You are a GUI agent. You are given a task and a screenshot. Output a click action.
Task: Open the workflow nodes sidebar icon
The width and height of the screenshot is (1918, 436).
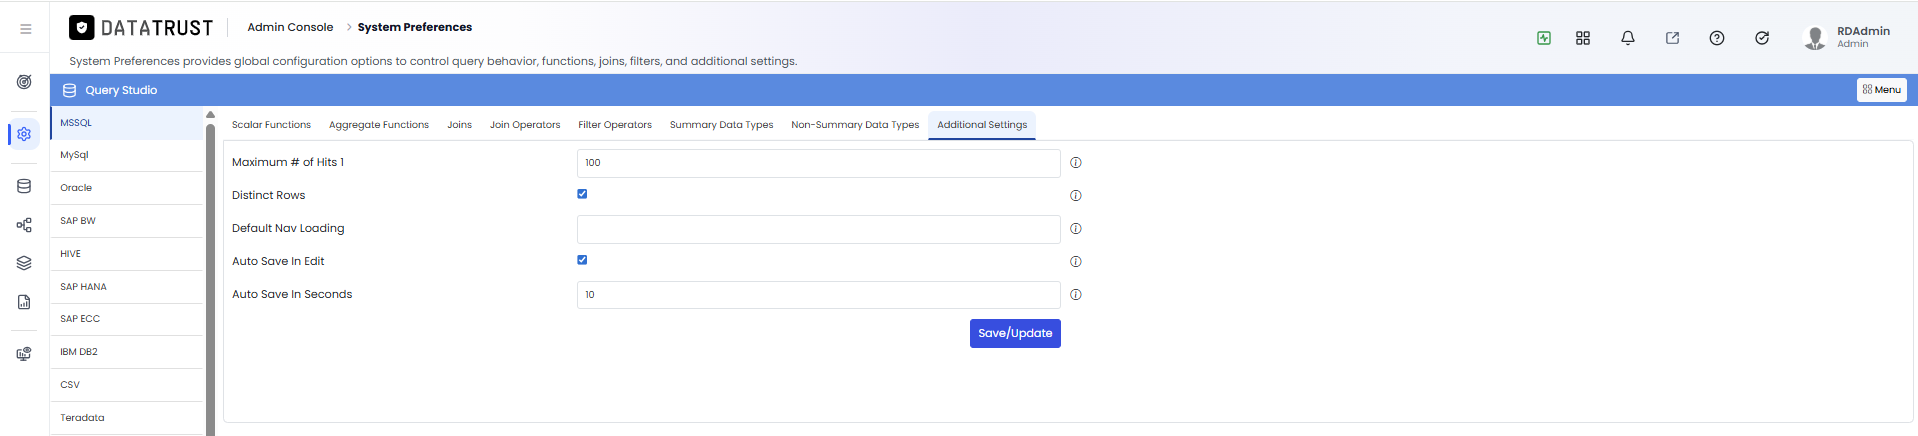click(x=24, y=225)
